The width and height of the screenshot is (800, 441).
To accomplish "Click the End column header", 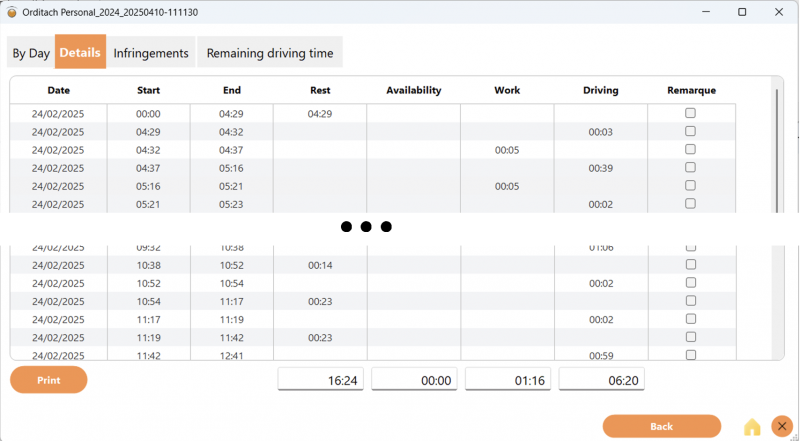I will 232,90.
